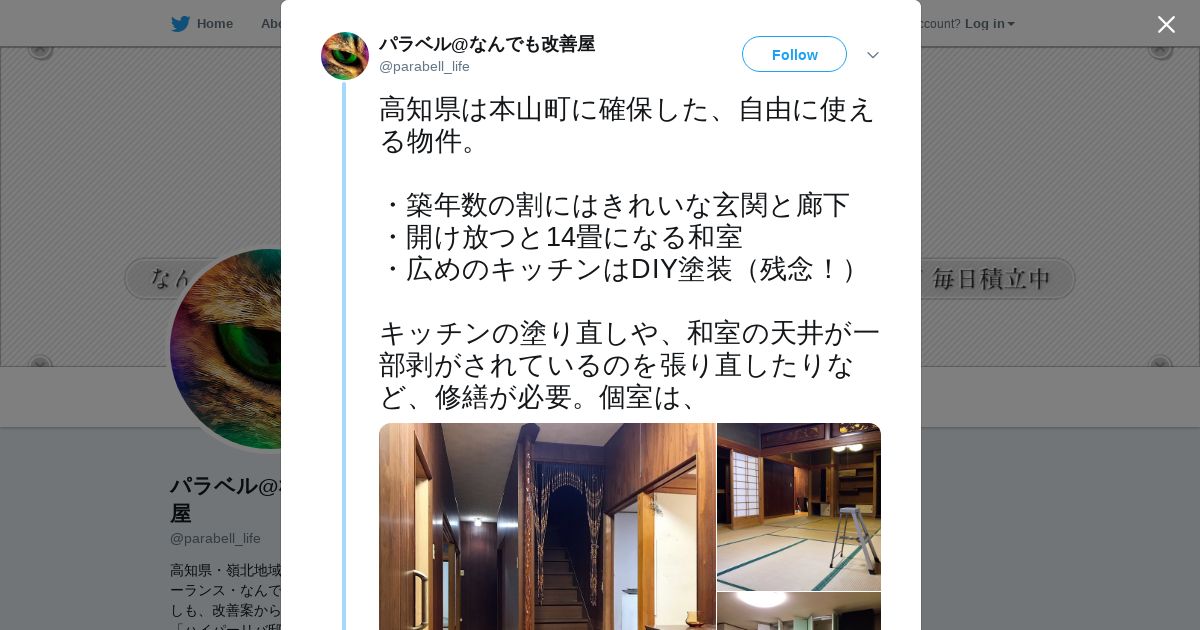View the tatami room with stepladder photo
This screenshot has height=630, width=1200.
[799, 506]
